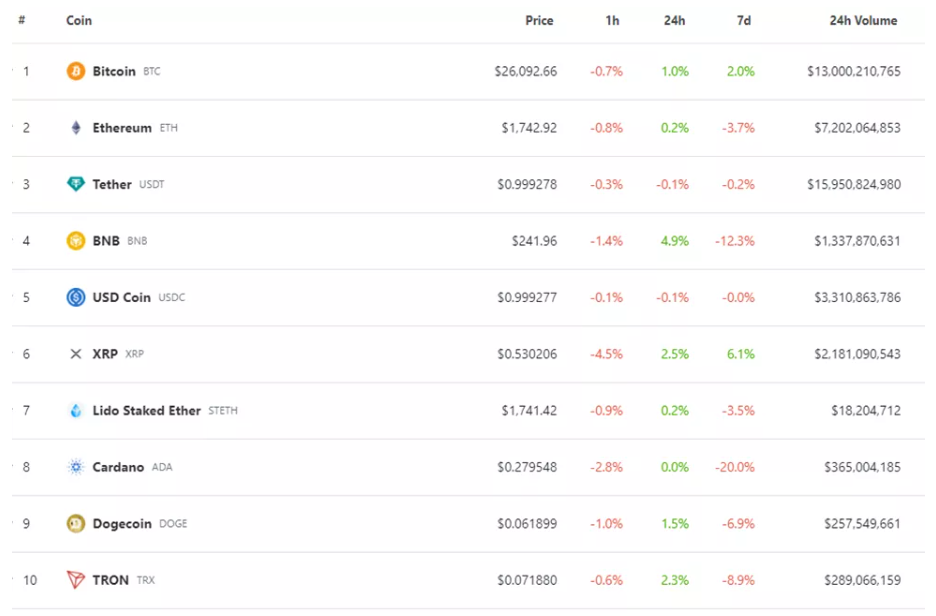Click the Dogecoin logo icon

pyautogui.click(x=75, y=523)
